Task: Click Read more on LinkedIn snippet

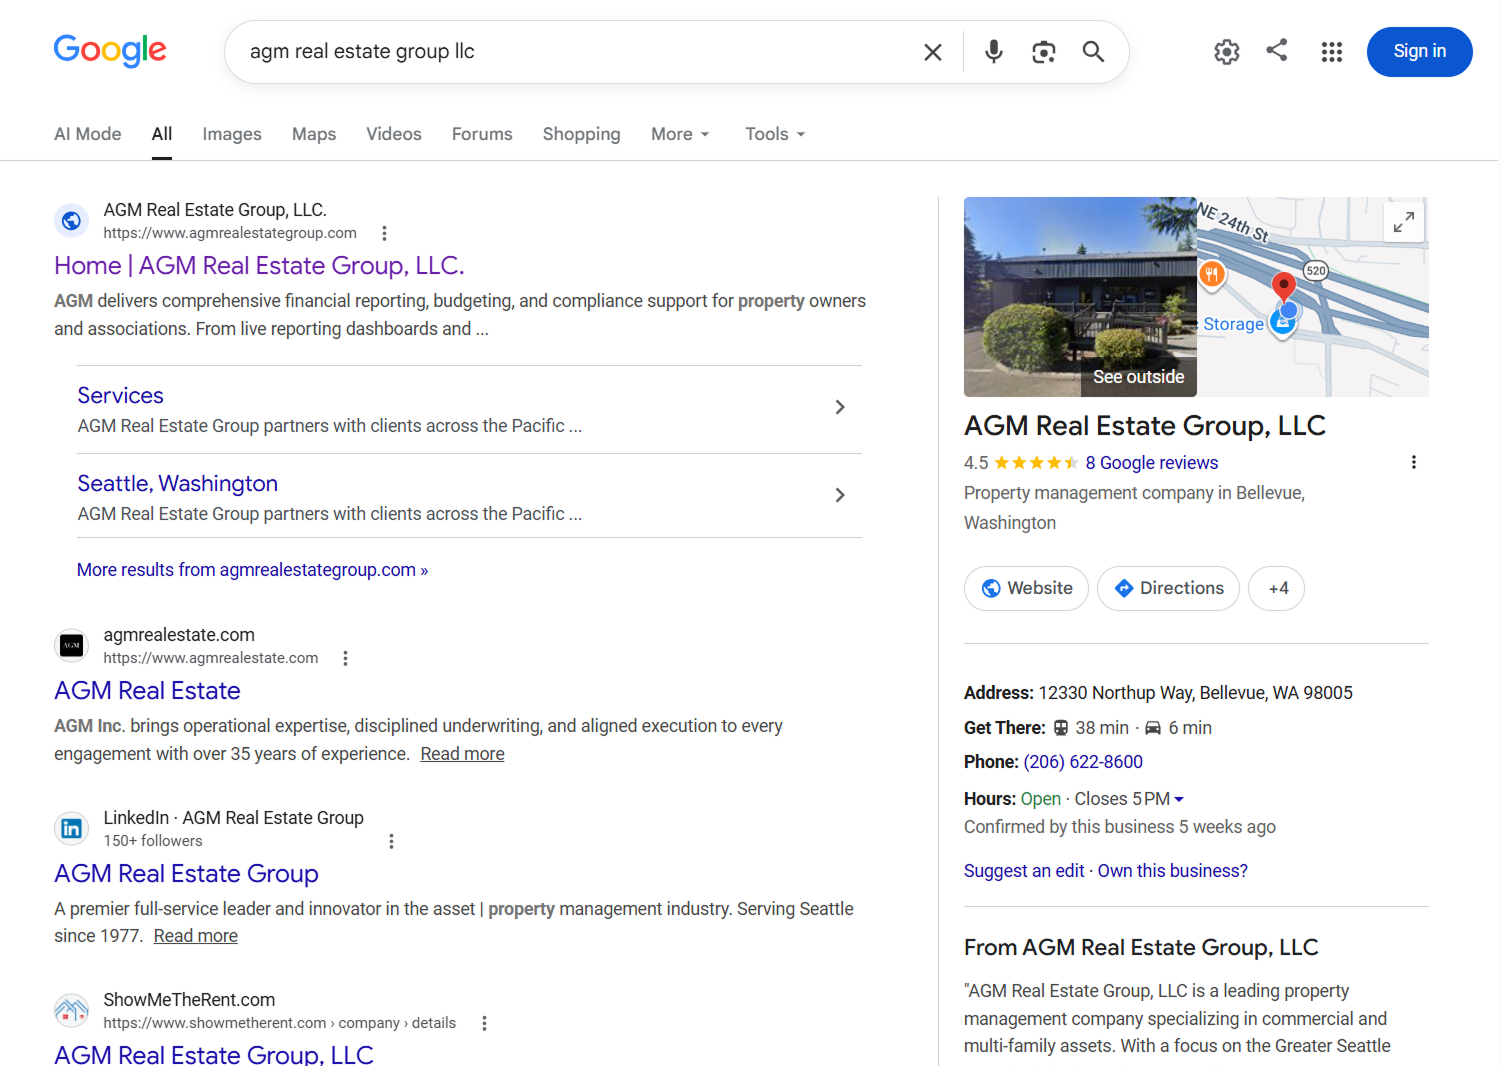Action: (196, 936)
